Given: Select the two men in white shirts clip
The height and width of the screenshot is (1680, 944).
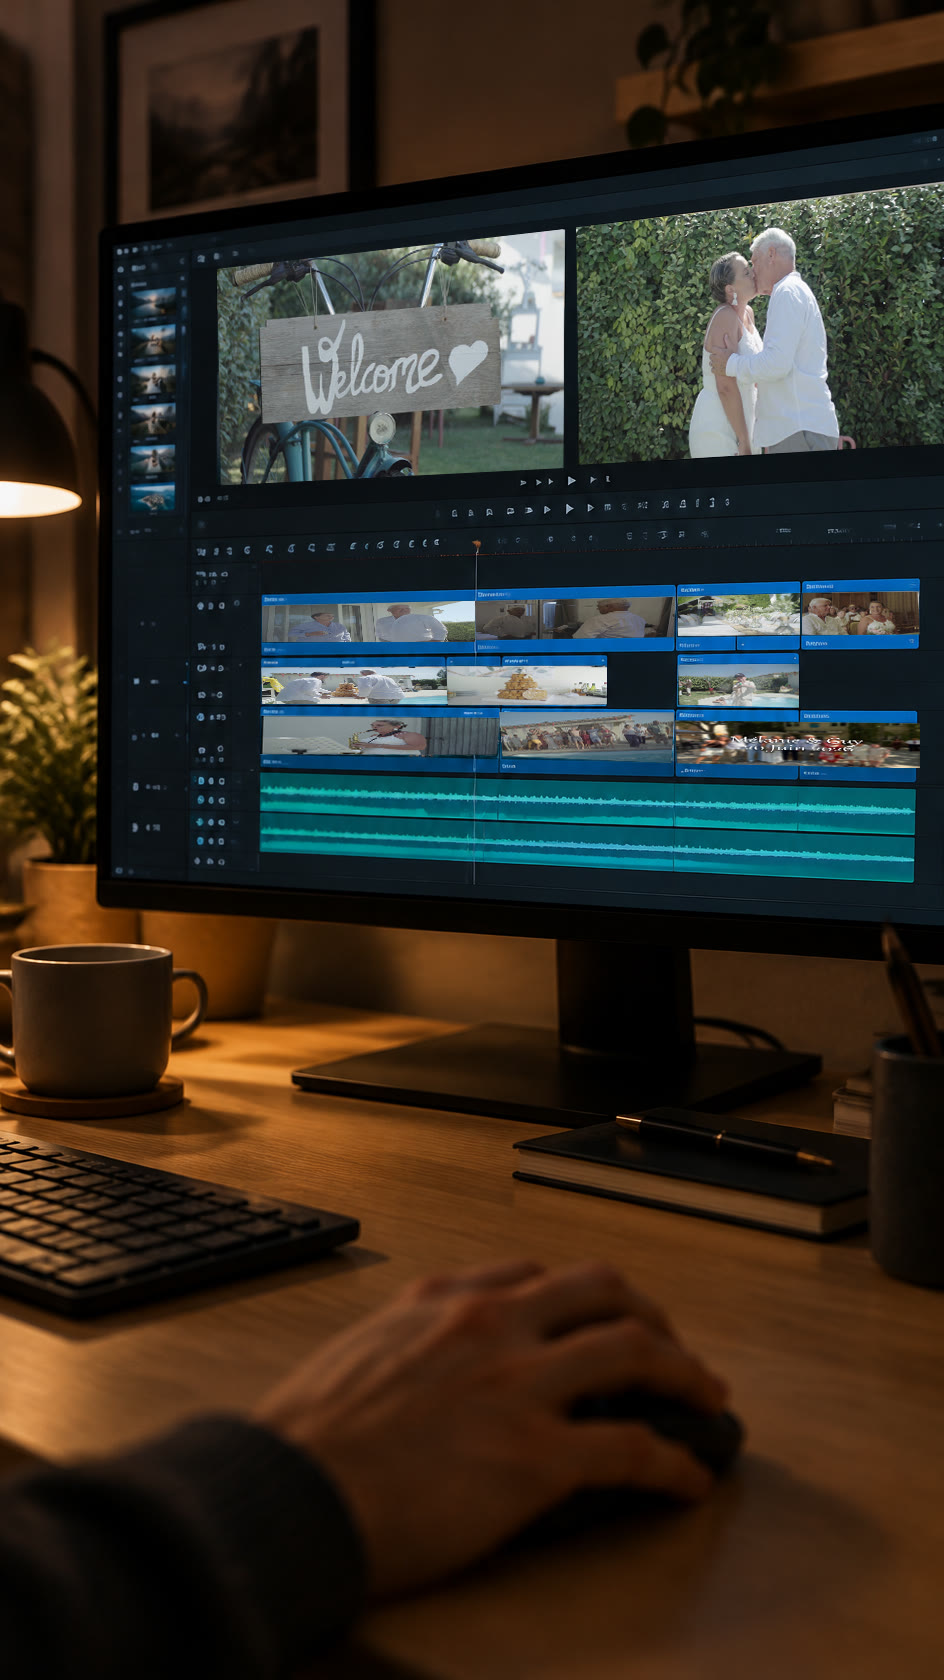Looking at the screenshot, I should pos(368,622).
